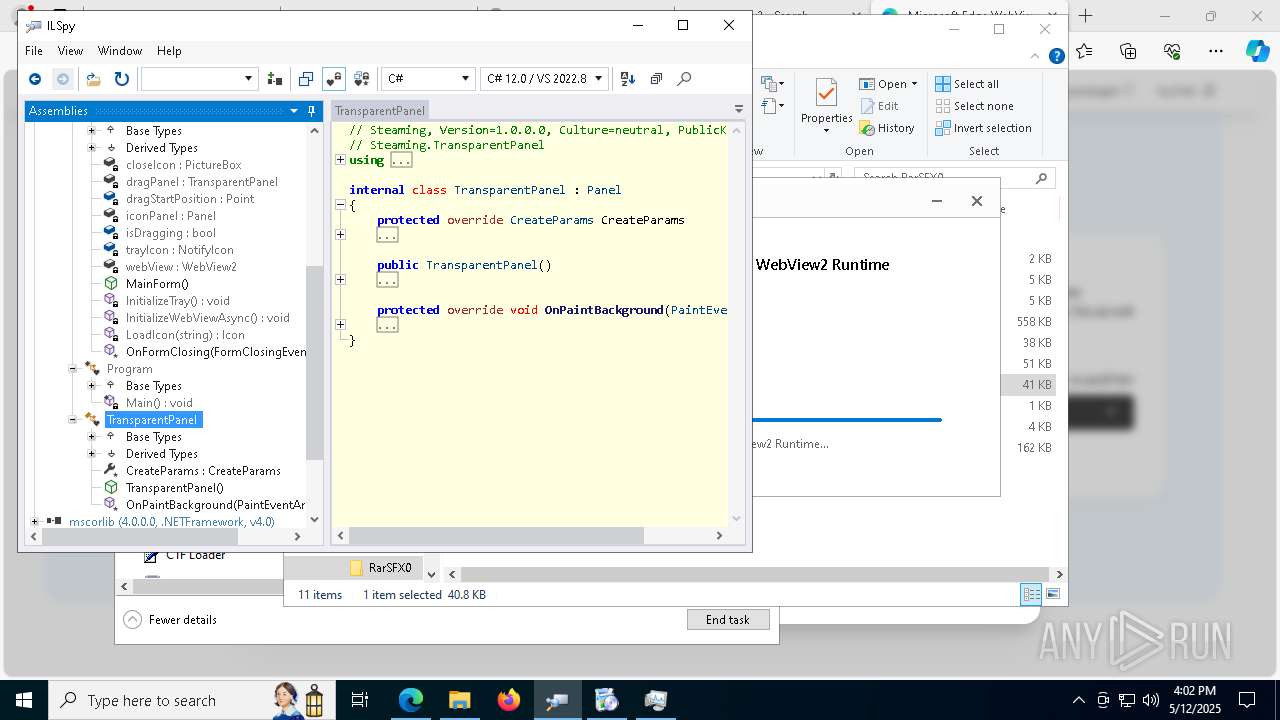This screenshot has width=1280, height=720.
Task: Select dragPanel : TransparentPanel field
Action: coord(201,182)
